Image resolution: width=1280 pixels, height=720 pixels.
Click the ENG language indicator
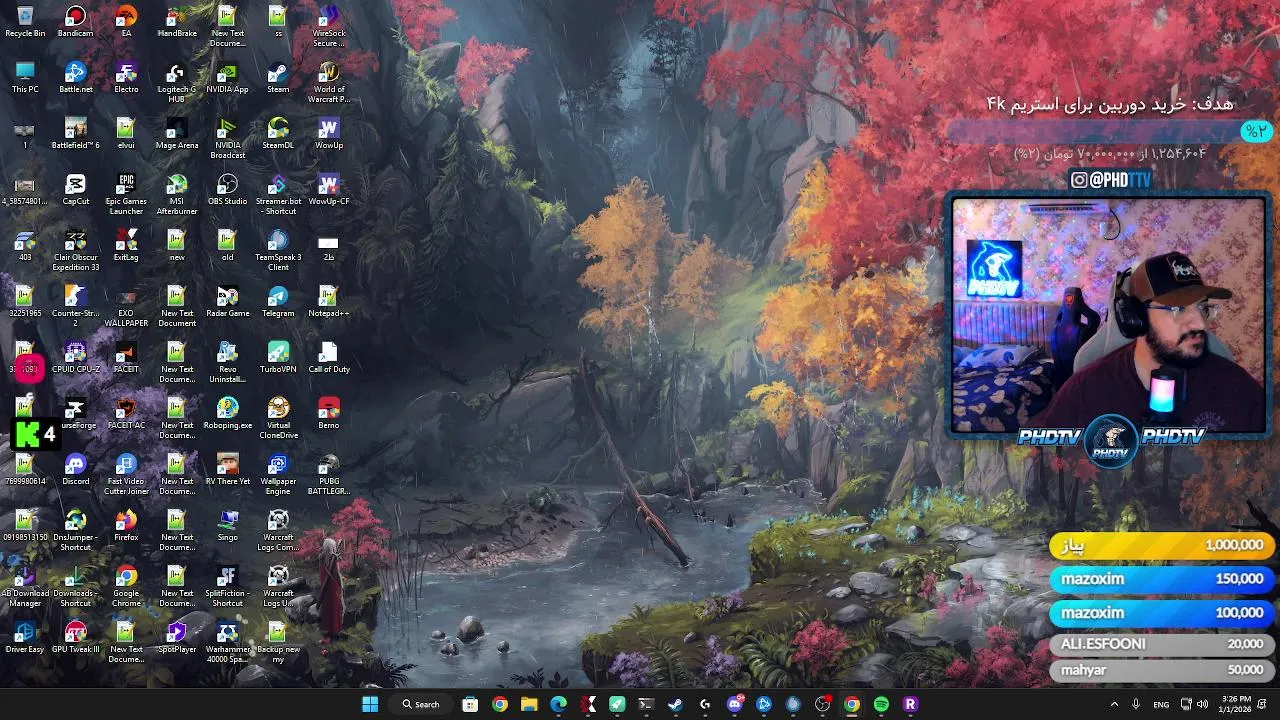pyautogui.click(x=1161, y=704)
